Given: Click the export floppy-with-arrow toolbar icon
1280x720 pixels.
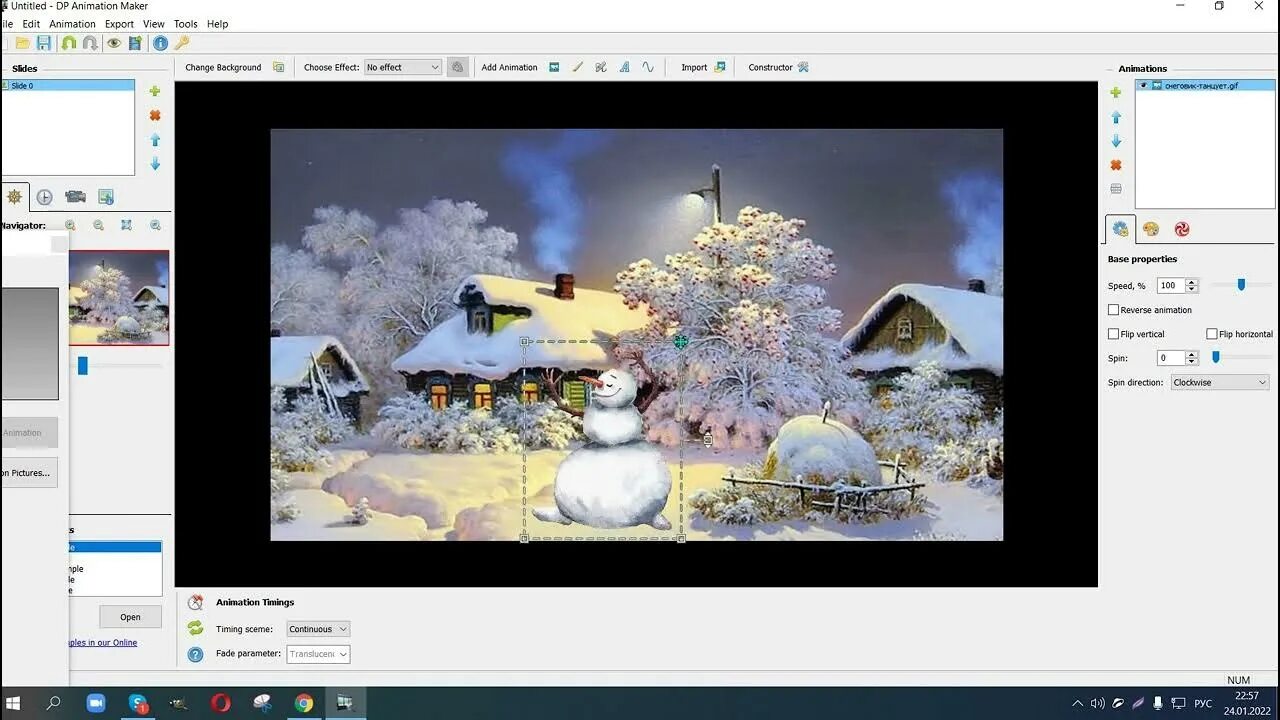Looking at the screenshot, I should (x=135, y=43).
